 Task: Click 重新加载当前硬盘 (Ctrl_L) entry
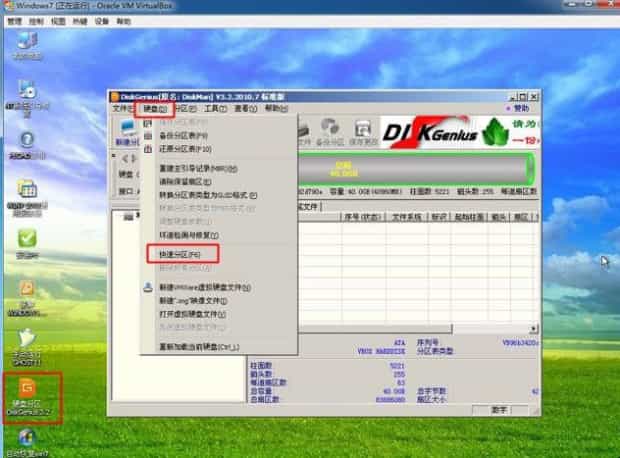coord(199,347)
